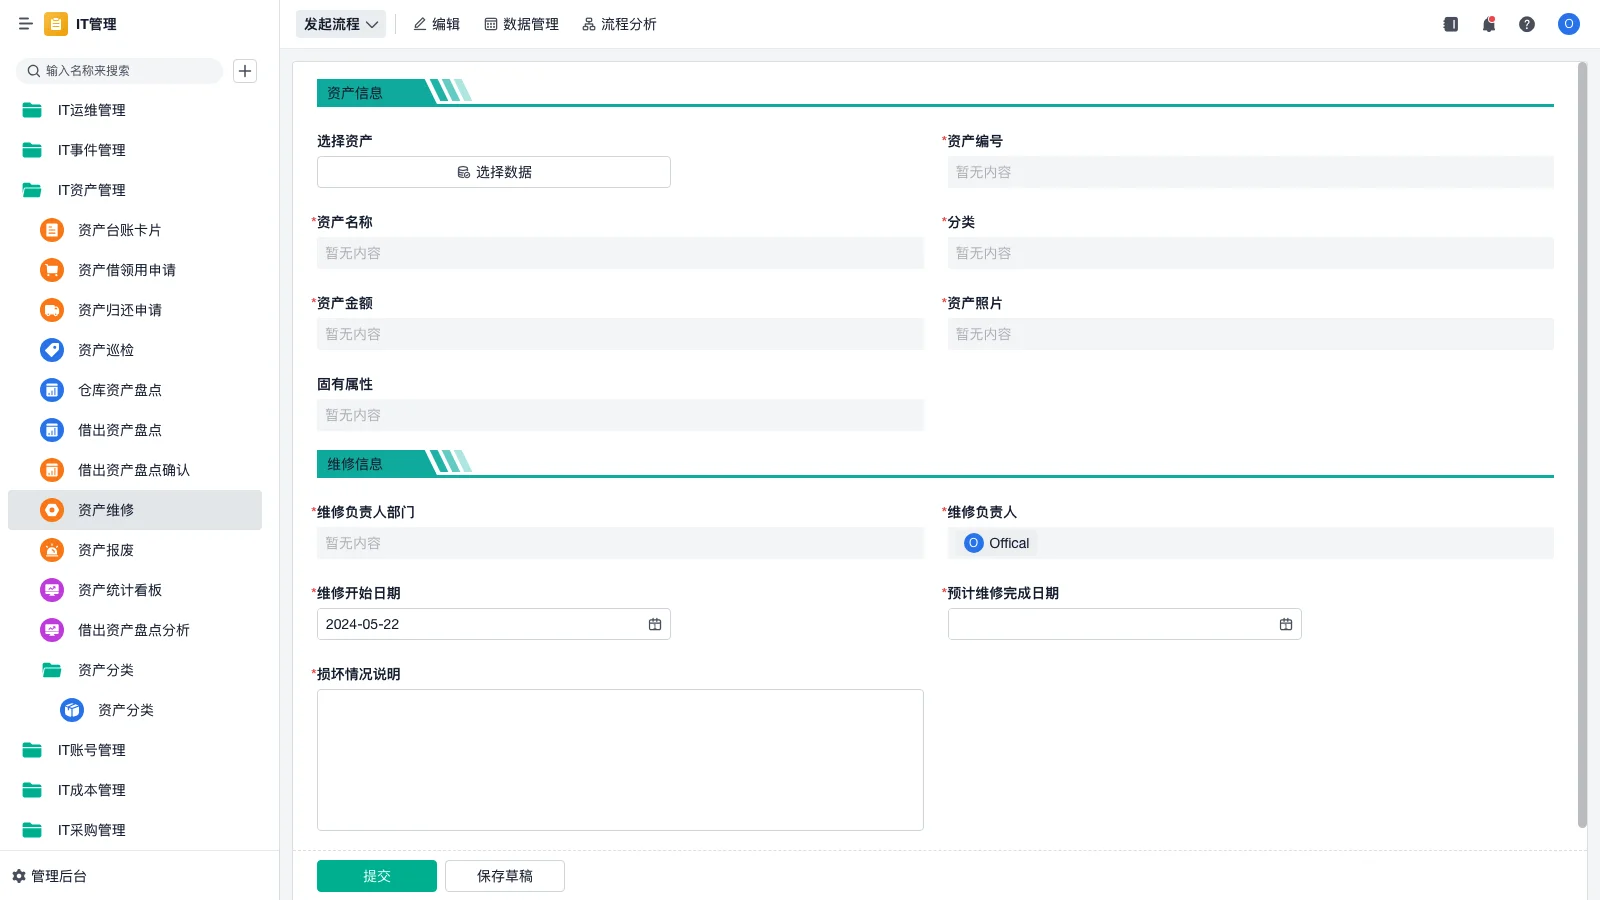Click the blue 资产分类 cube icon
The image size is (1600, 900).
coord(72,710)
